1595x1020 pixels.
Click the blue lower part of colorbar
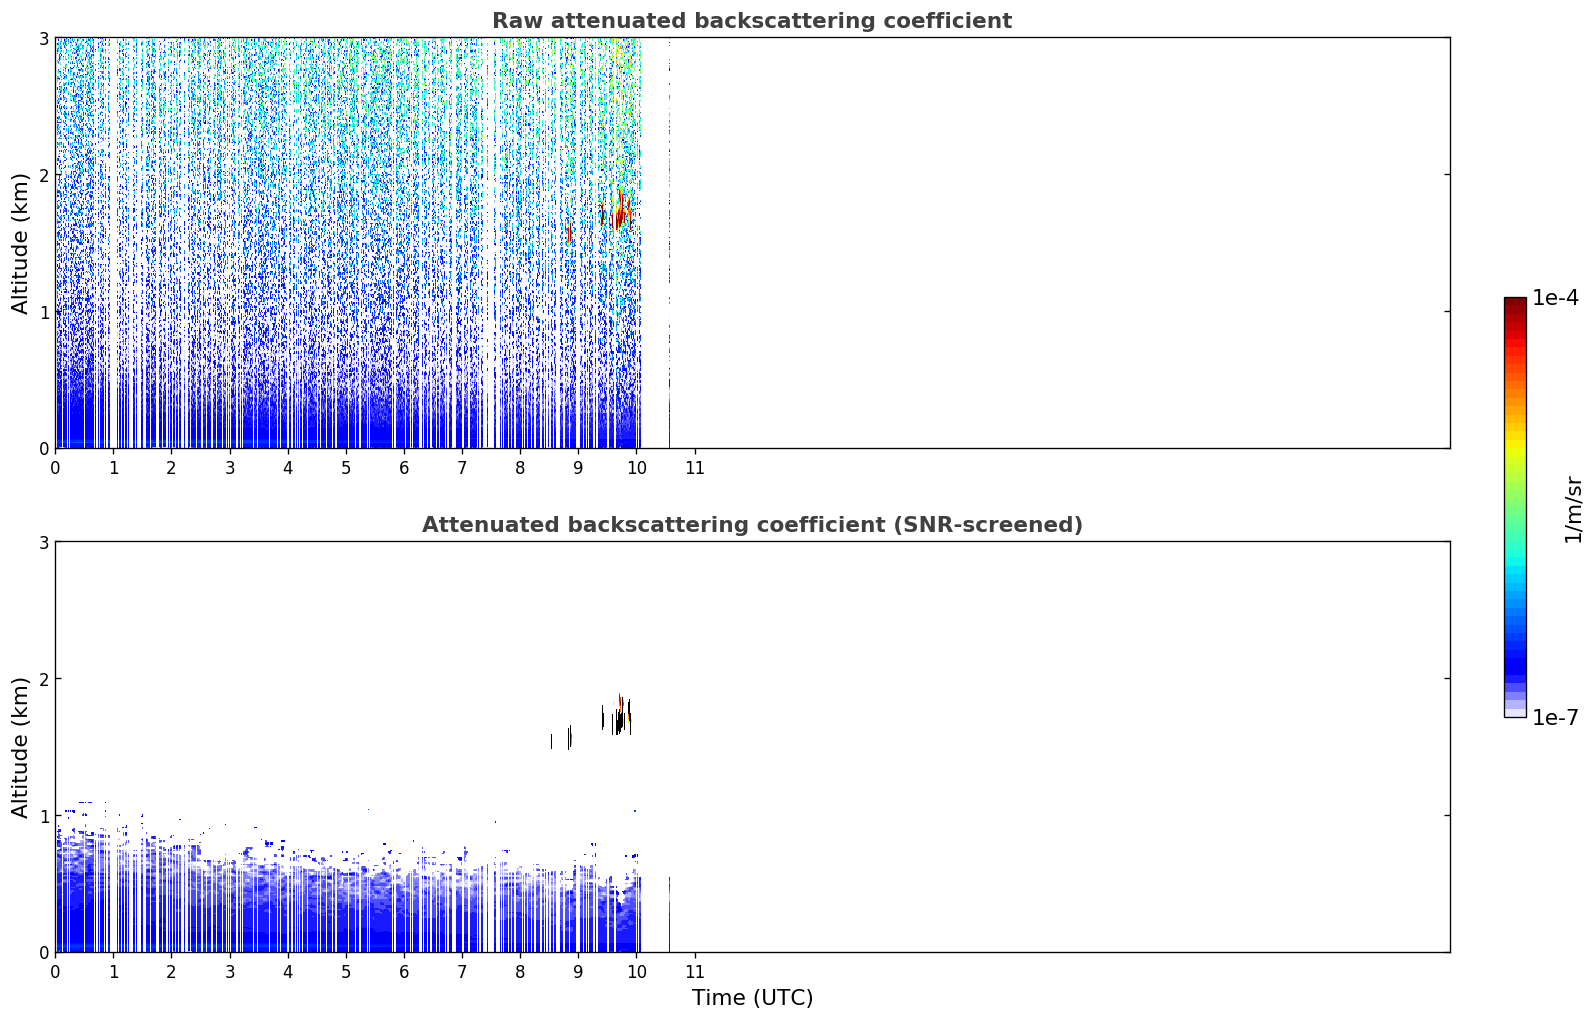click(1515, 650)
